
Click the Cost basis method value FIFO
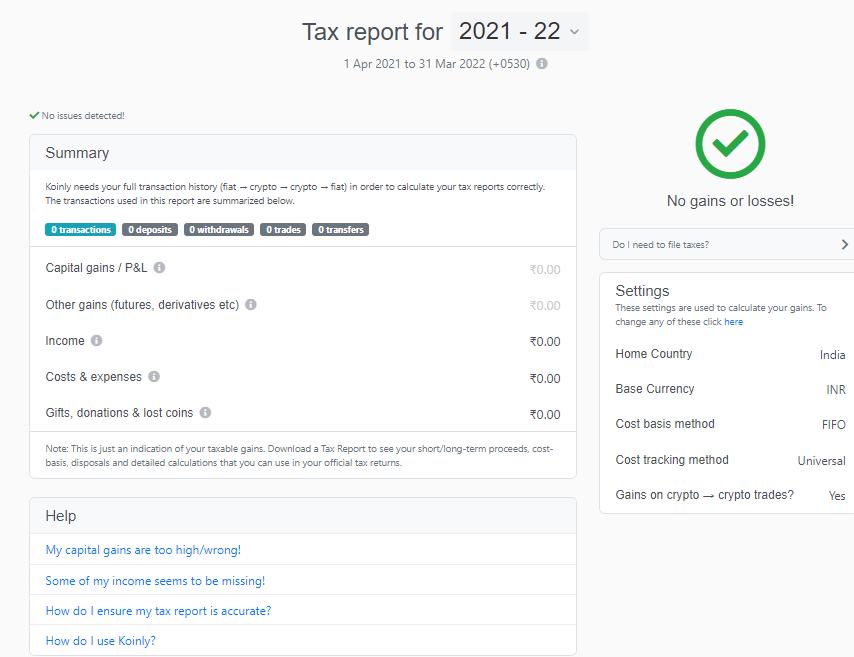(x=833, y=425)
